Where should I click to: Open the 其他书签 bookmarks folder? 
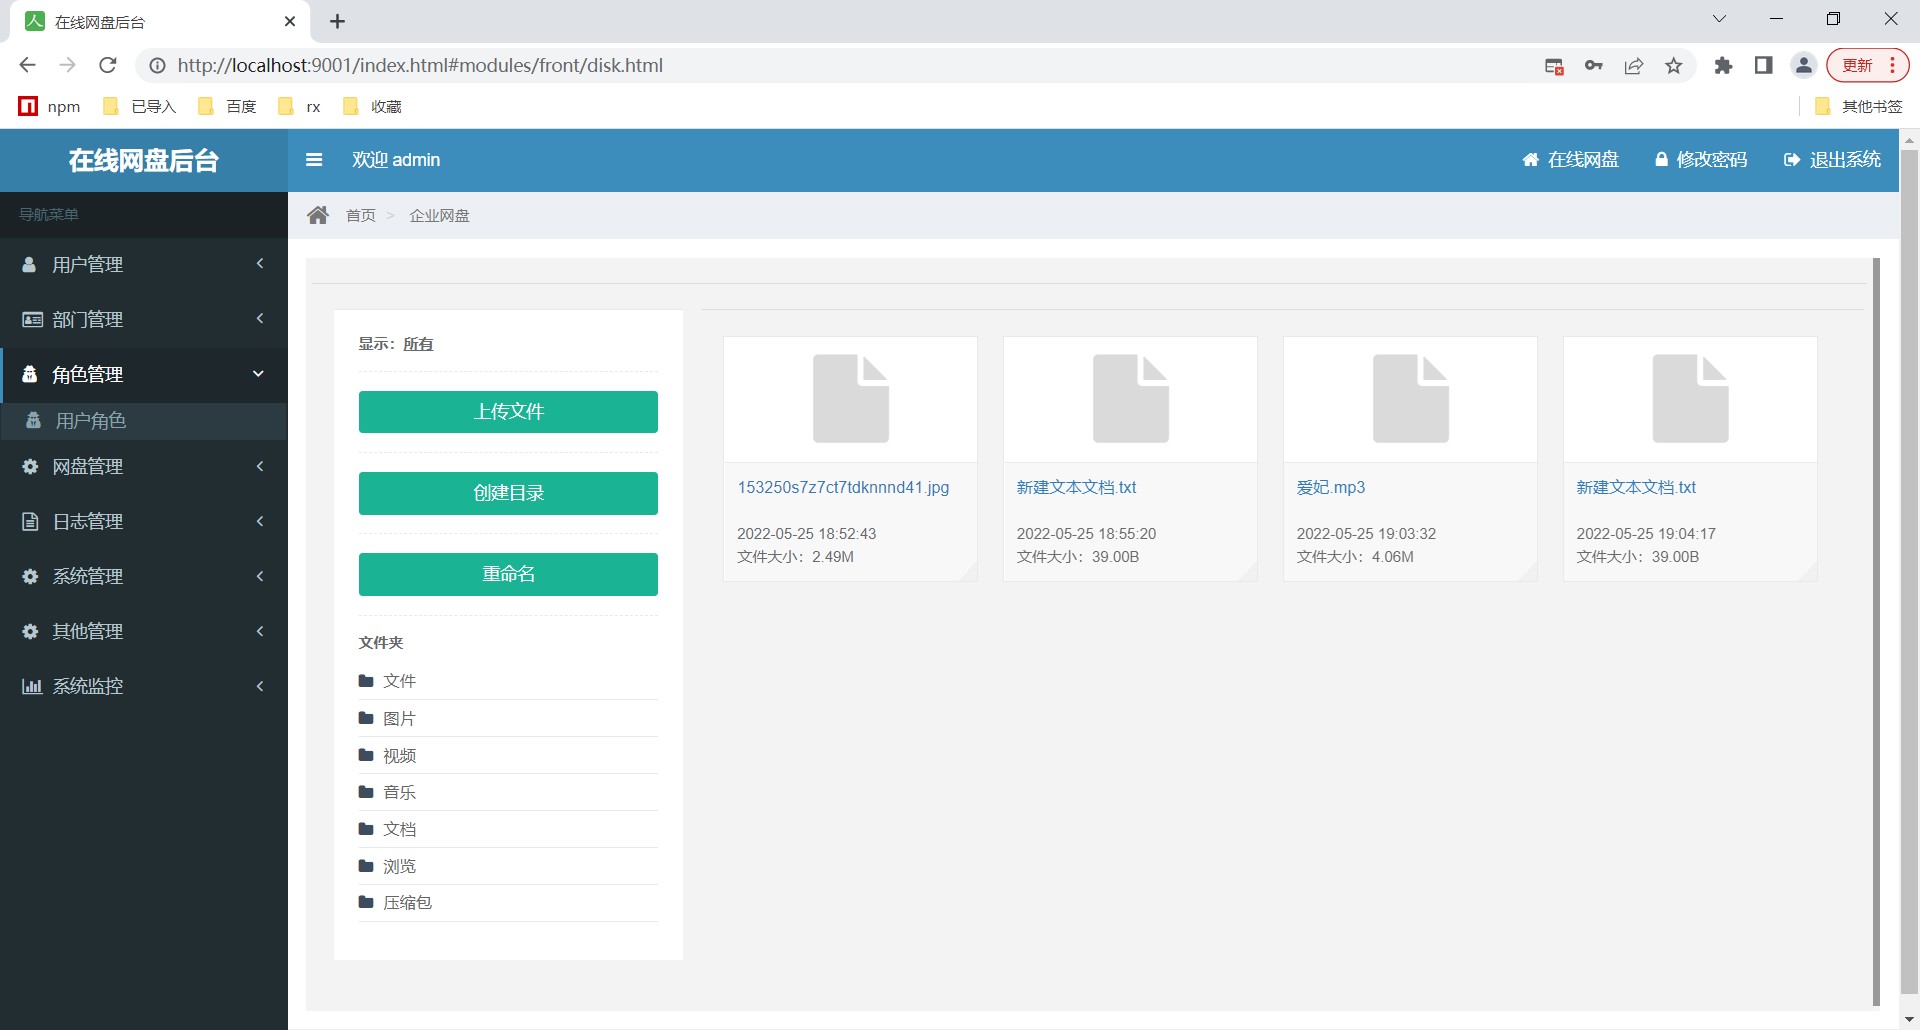(1858, 107)
